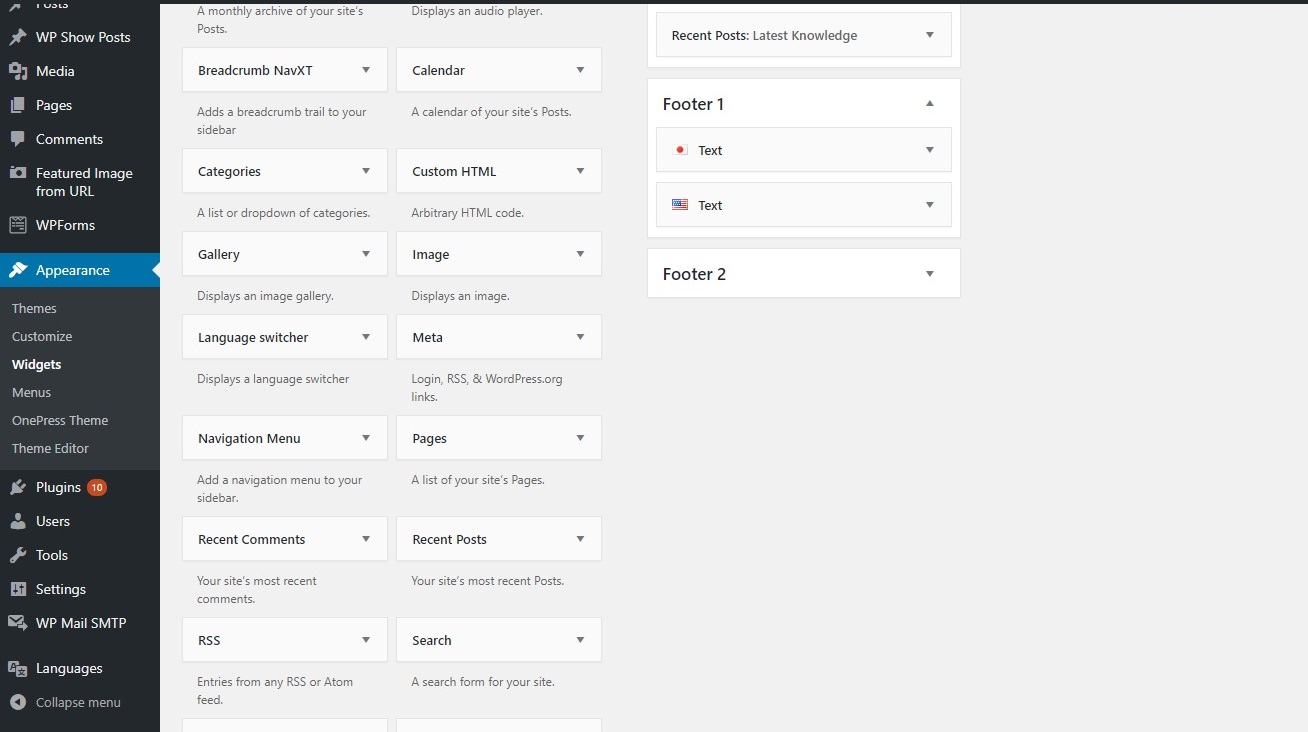Expand the Categories widget arrow

(366, 171)
